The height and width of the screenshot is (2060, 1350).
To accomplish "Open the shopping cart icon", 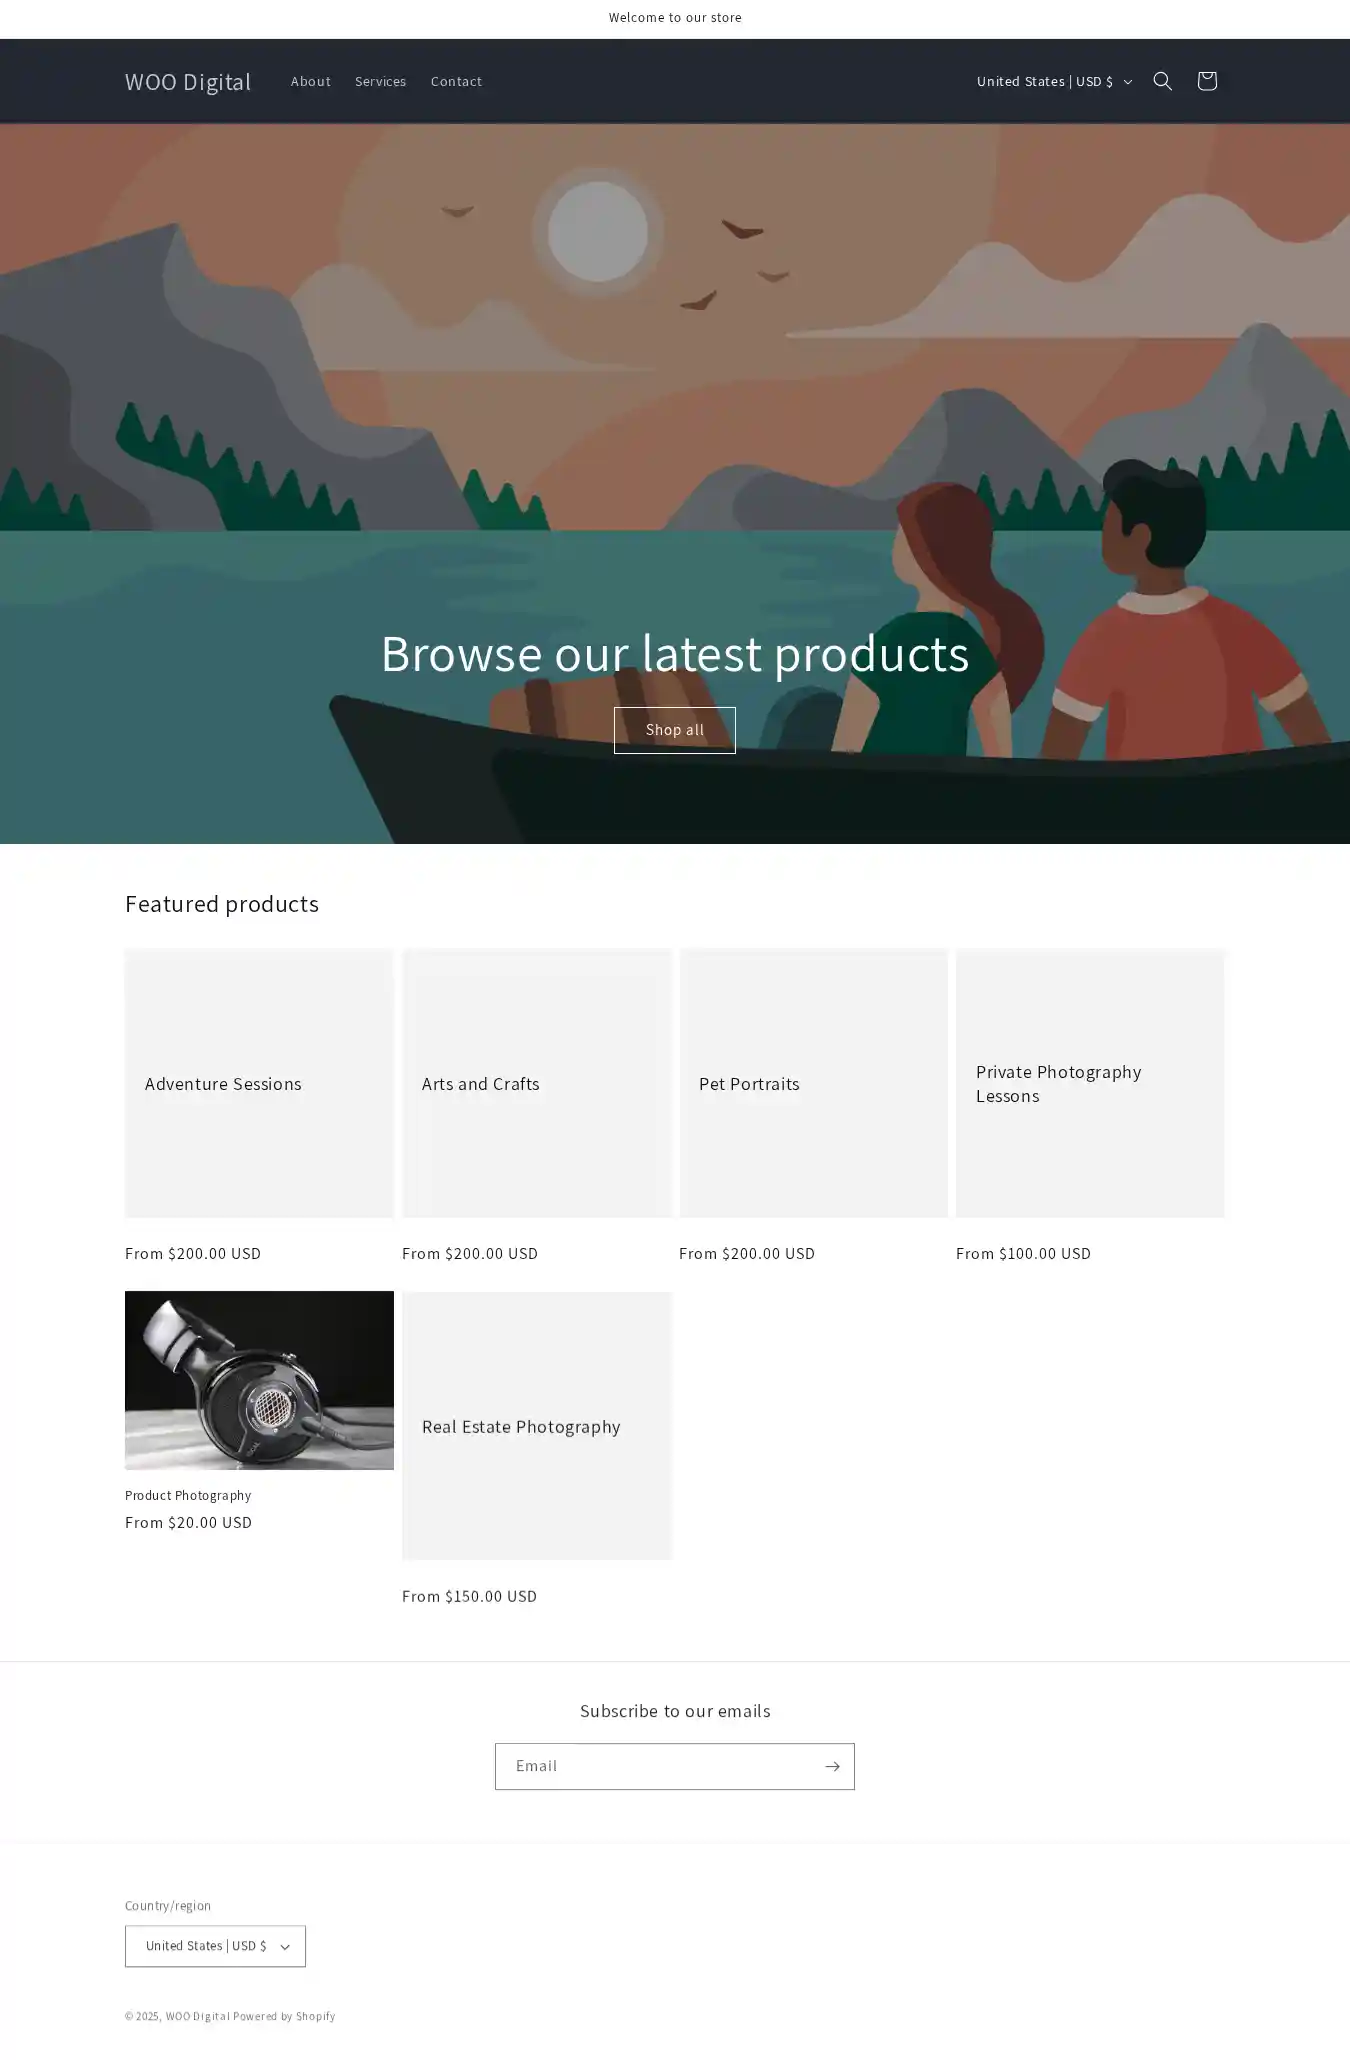I will click(x=1206, y=81).
